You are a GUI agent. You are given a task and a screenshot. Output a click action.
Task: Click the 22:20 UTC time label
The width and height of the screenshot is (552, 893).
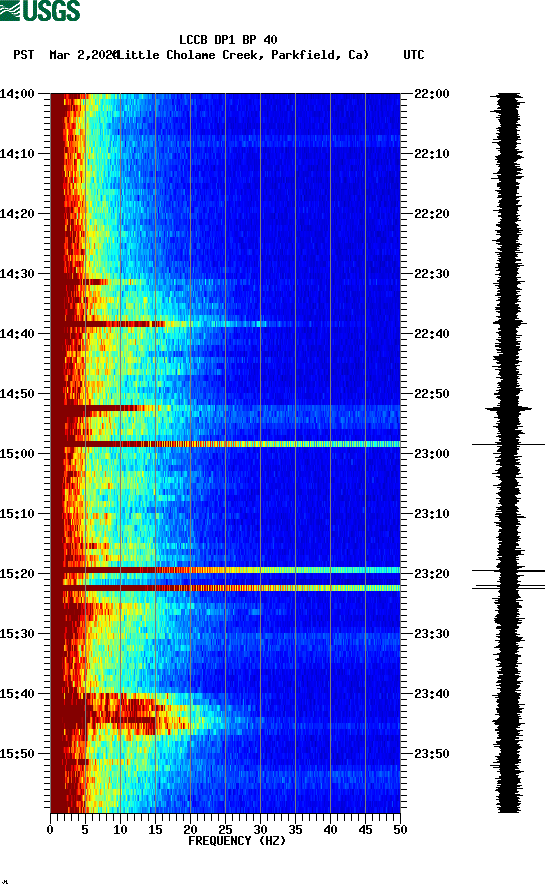pos(432,214)
